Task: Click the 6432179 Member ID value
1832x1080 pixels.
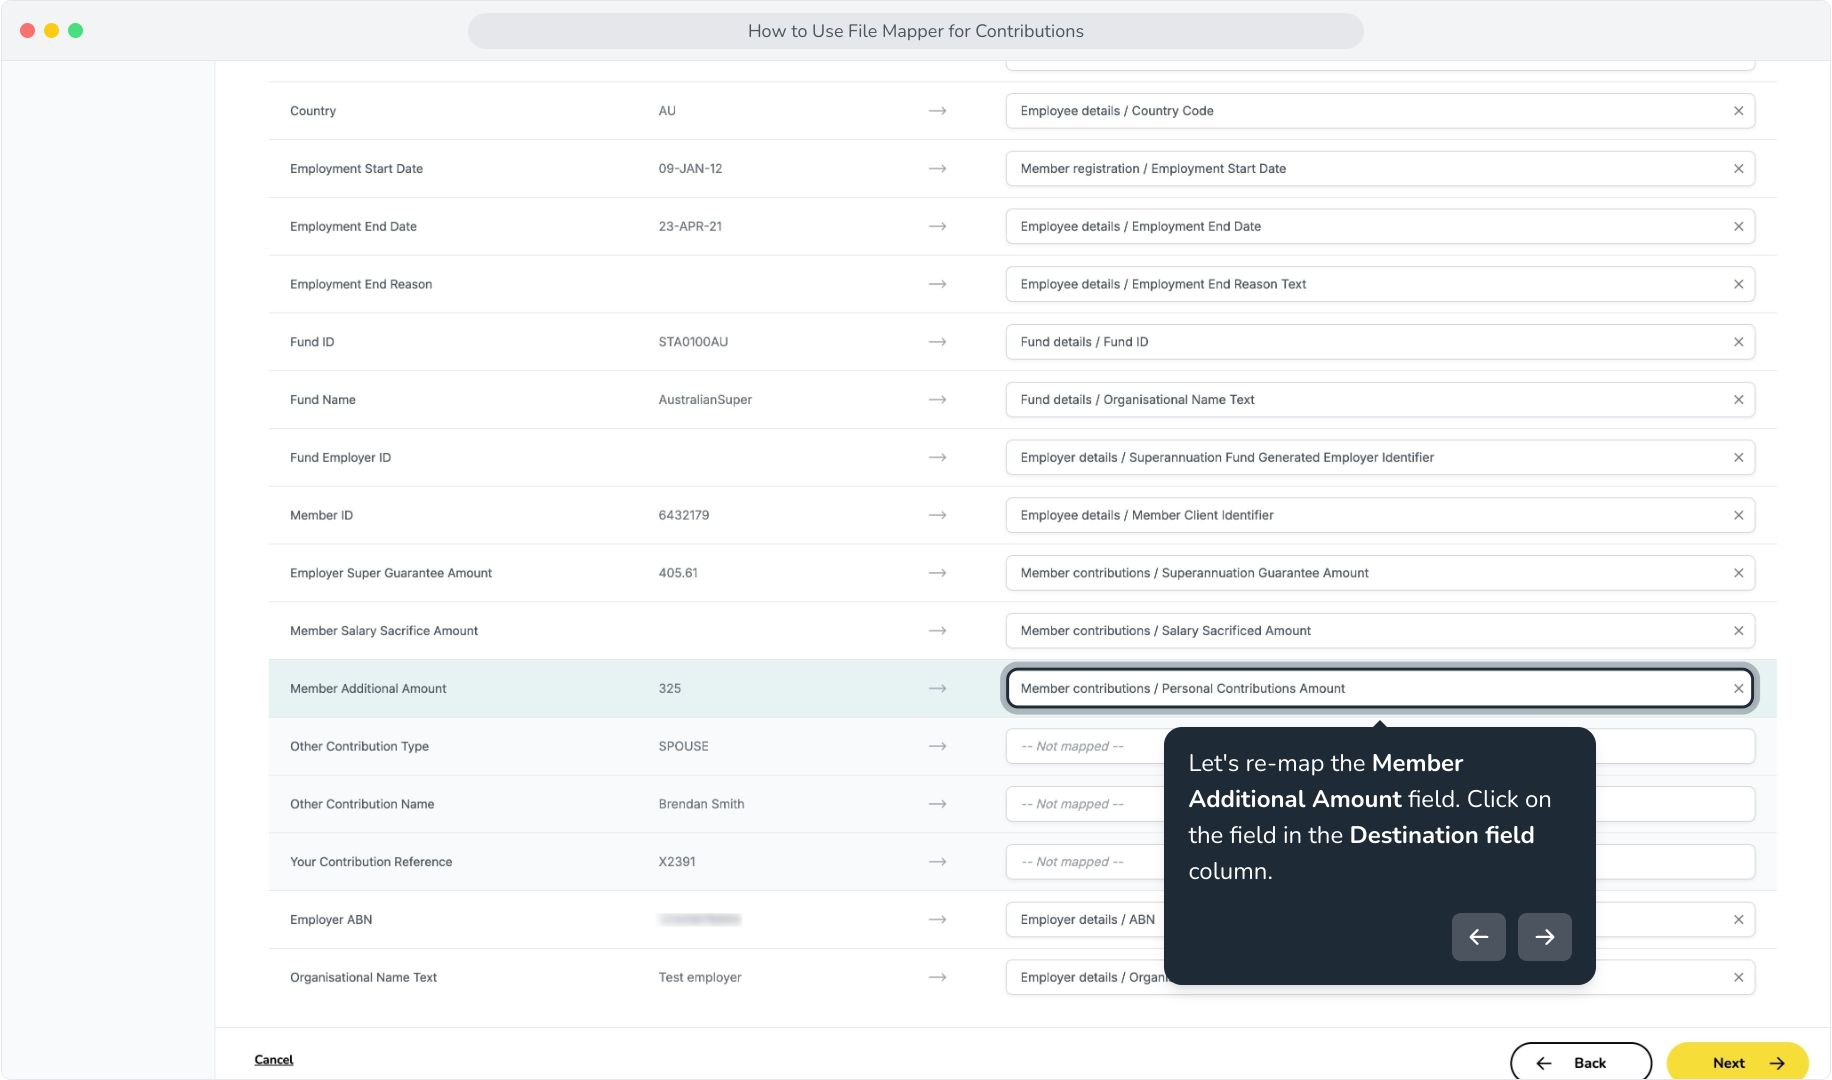Action: pyautogui.click(x=683, y=515)
